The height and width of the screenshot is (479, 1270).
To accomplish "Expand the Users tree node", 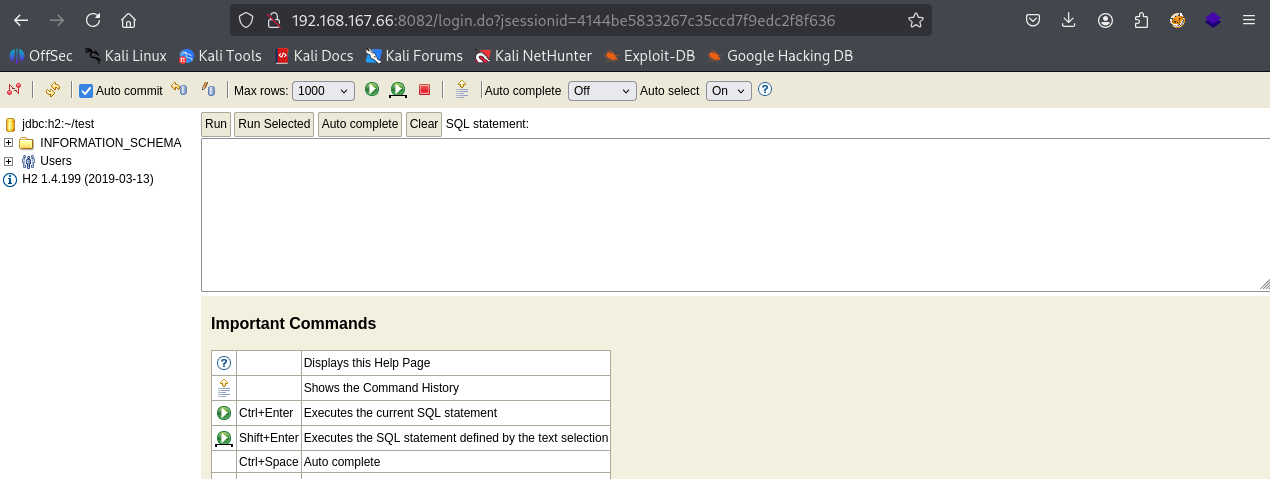I will click(x=9, y=161).
